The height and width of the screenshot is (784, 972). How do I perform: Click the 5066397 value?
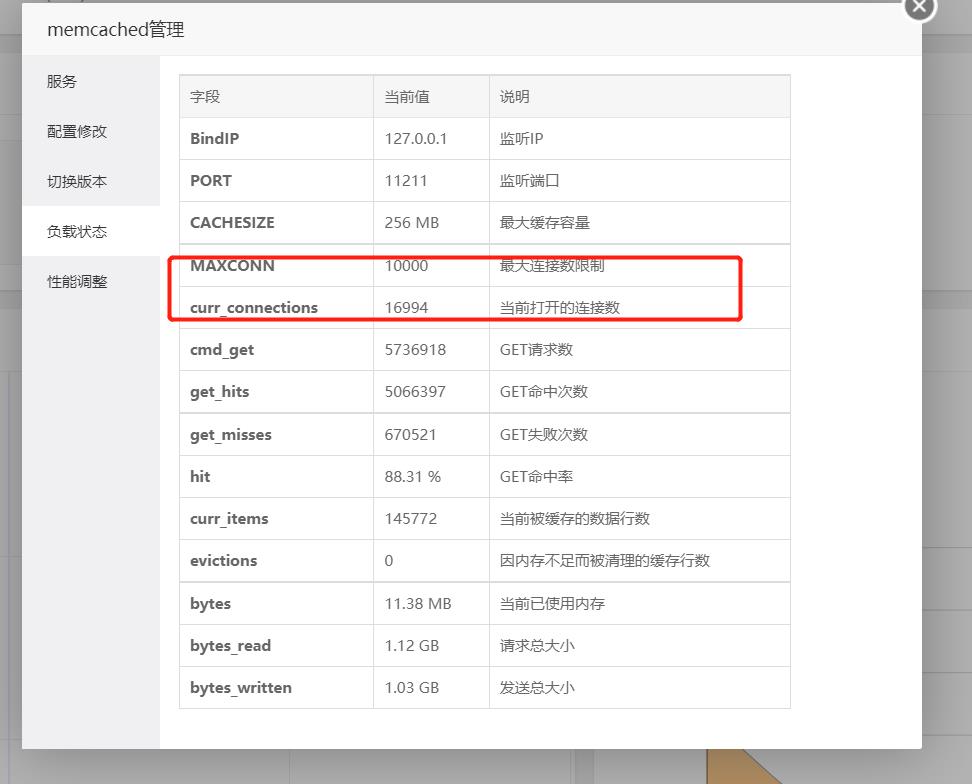click(415, 392)
